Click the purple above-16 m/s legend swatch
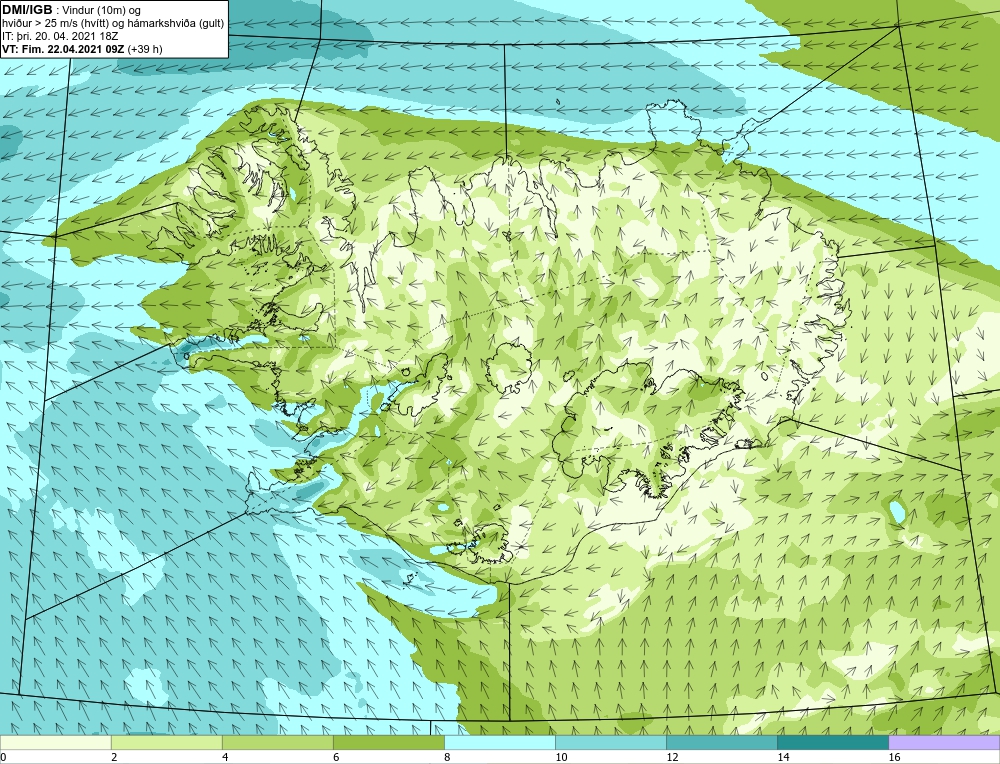Viewport: 1000px width, 764px height. point(944,742)
